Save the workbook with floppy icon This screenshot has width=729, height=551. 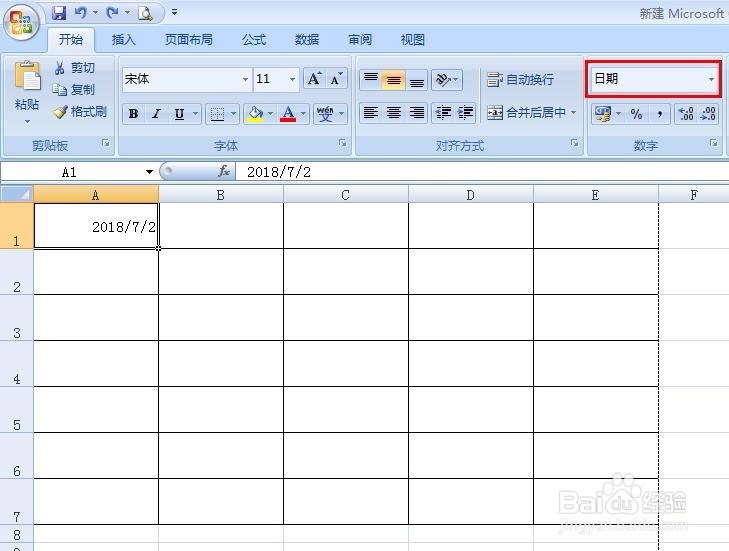(x=59, y=13)
